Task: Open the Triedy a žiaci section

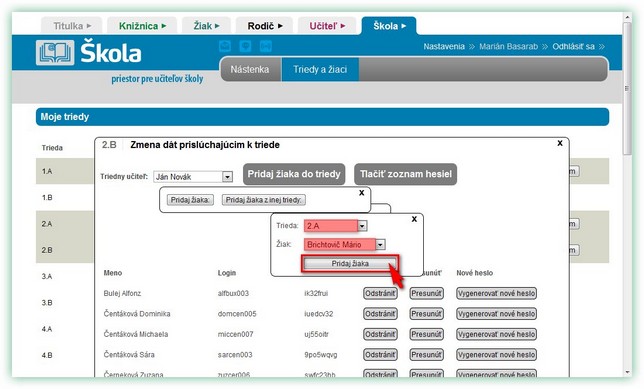Action: pyautogui.click(x=320, y=69)
